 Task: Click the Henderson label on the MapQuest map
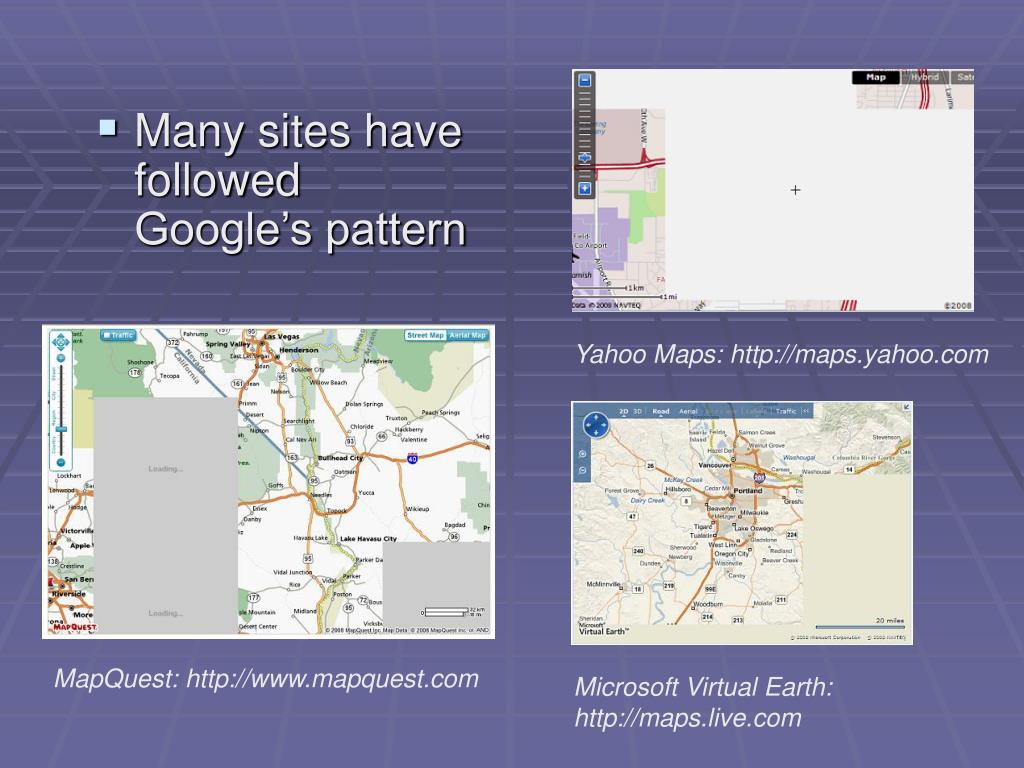tap(298, 350)
